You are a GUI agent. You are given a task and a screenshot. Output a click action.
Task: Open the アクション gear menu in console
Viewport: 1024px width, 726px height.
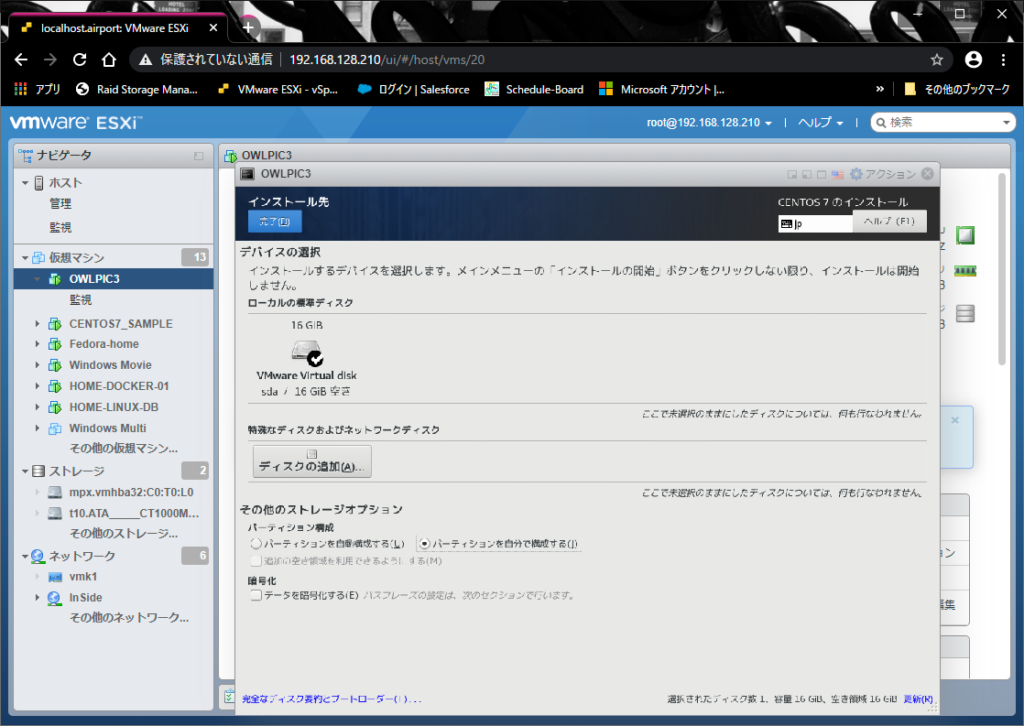pos(882,174)
